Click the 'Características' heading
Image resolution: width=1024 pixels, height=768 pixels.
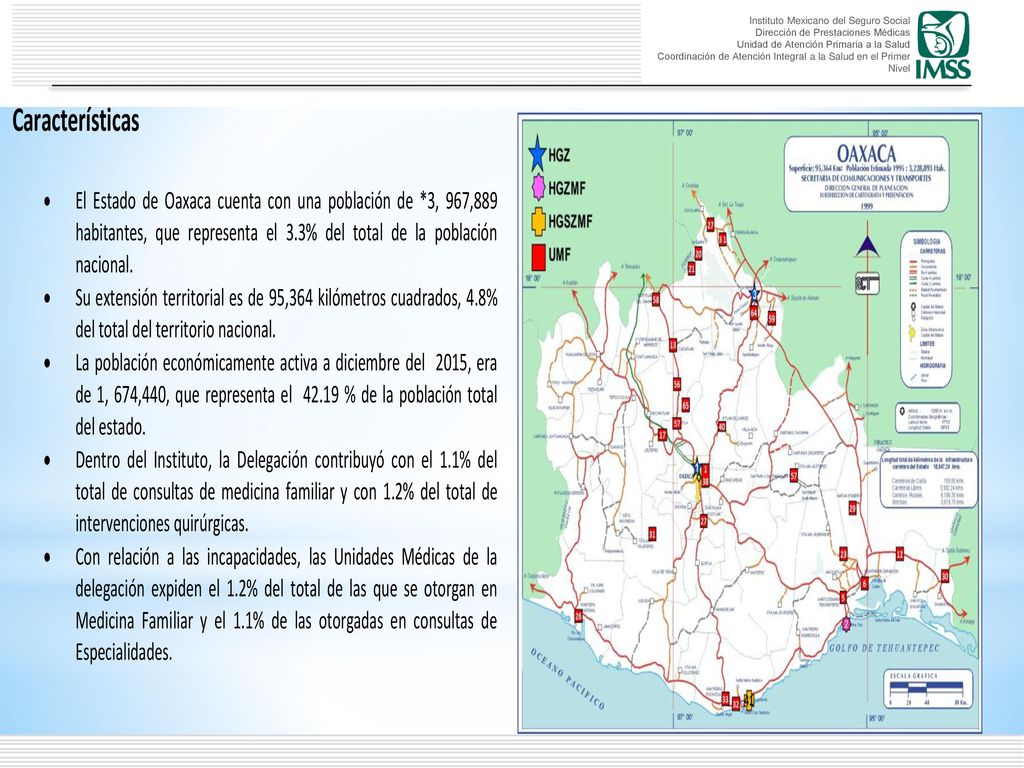pos(76,121)
